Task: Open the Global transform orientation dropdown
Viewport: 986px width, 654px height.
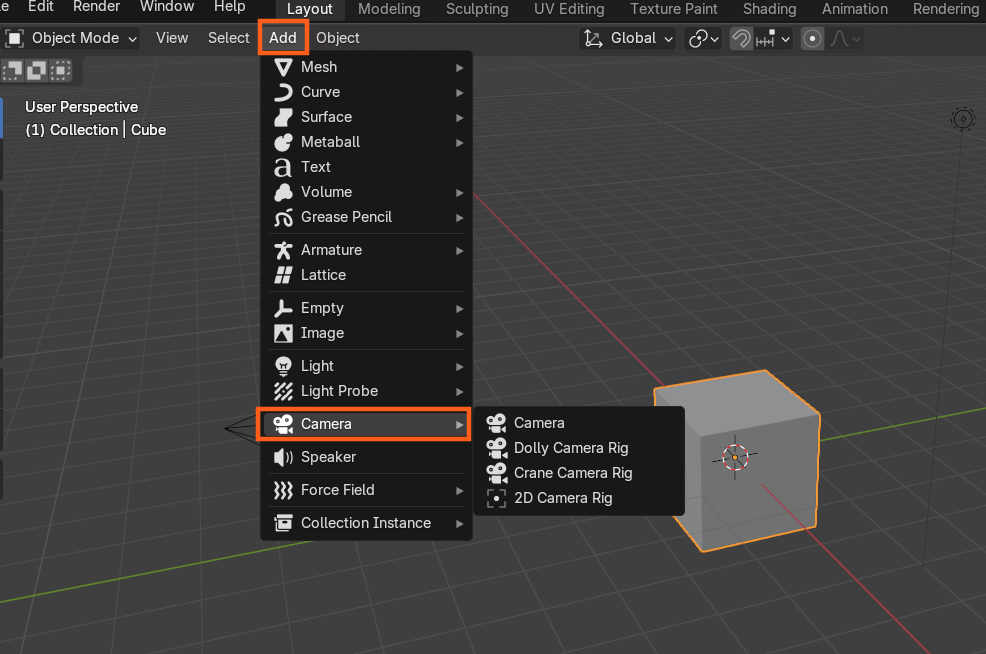Action: 628,38
